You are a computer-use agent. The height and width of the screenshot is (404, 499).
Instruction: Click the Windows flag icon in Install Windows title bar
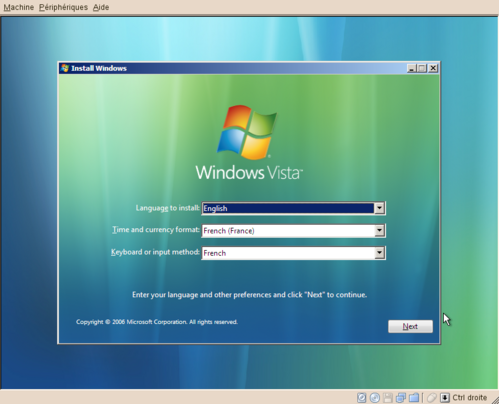coord(65,68)
